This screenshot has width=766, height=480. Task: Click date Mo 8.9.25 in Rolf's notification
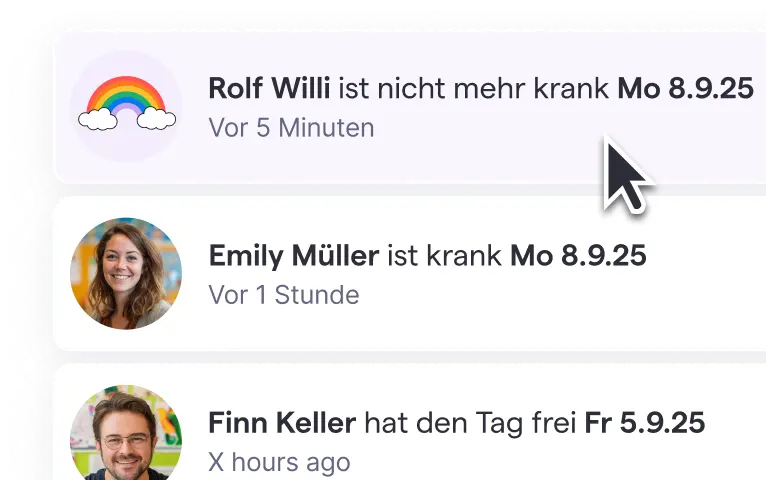[685, 88]
